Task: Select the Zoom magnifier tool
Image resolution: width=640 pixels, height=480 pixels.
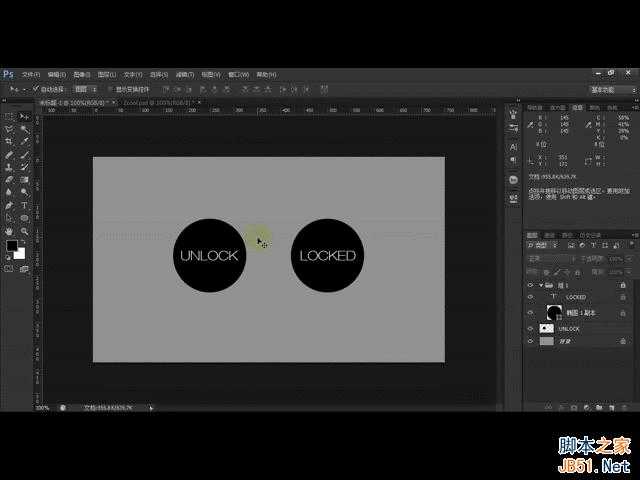Action: point(24,230)
